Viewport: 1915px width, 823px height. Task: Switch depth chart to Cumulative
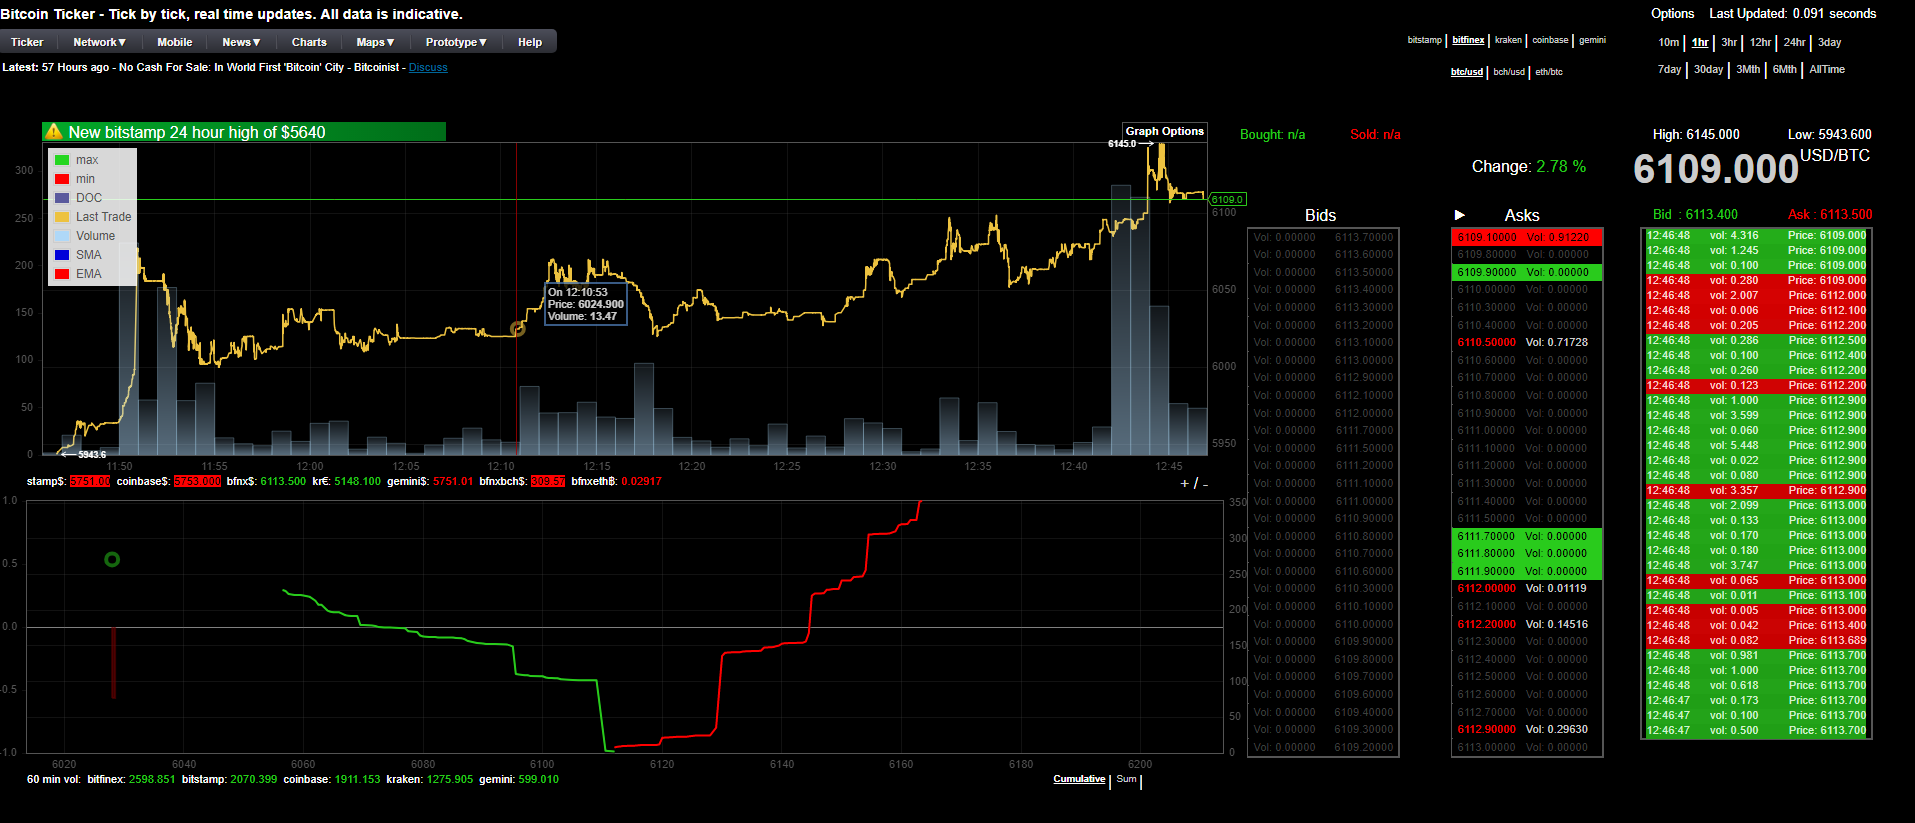click(x=1079, y=779)
